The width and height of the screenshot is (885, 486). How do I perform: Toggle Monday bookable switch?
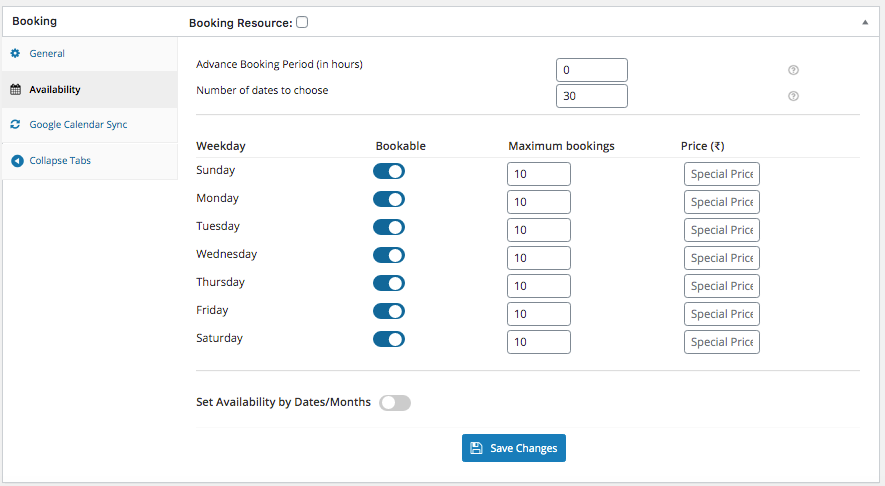click(389, 199)
